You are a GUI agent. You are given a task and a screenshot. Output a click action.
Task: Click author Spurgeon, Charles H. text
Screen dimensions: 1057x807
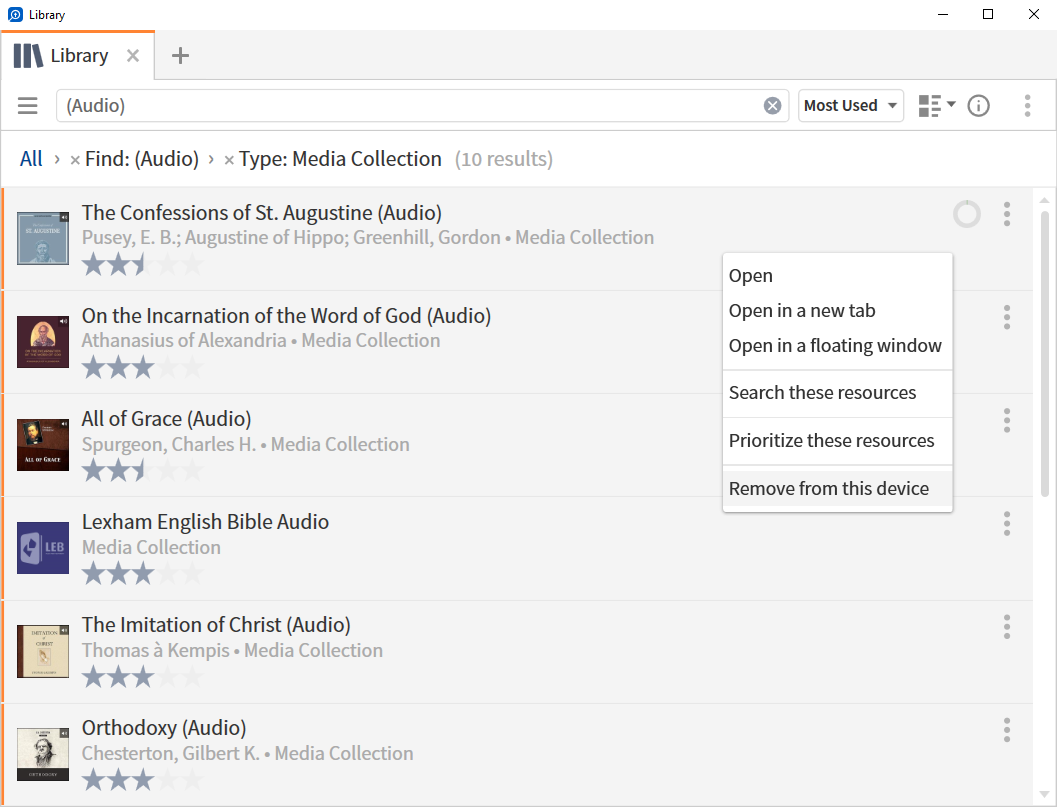(x=169, y=445)
